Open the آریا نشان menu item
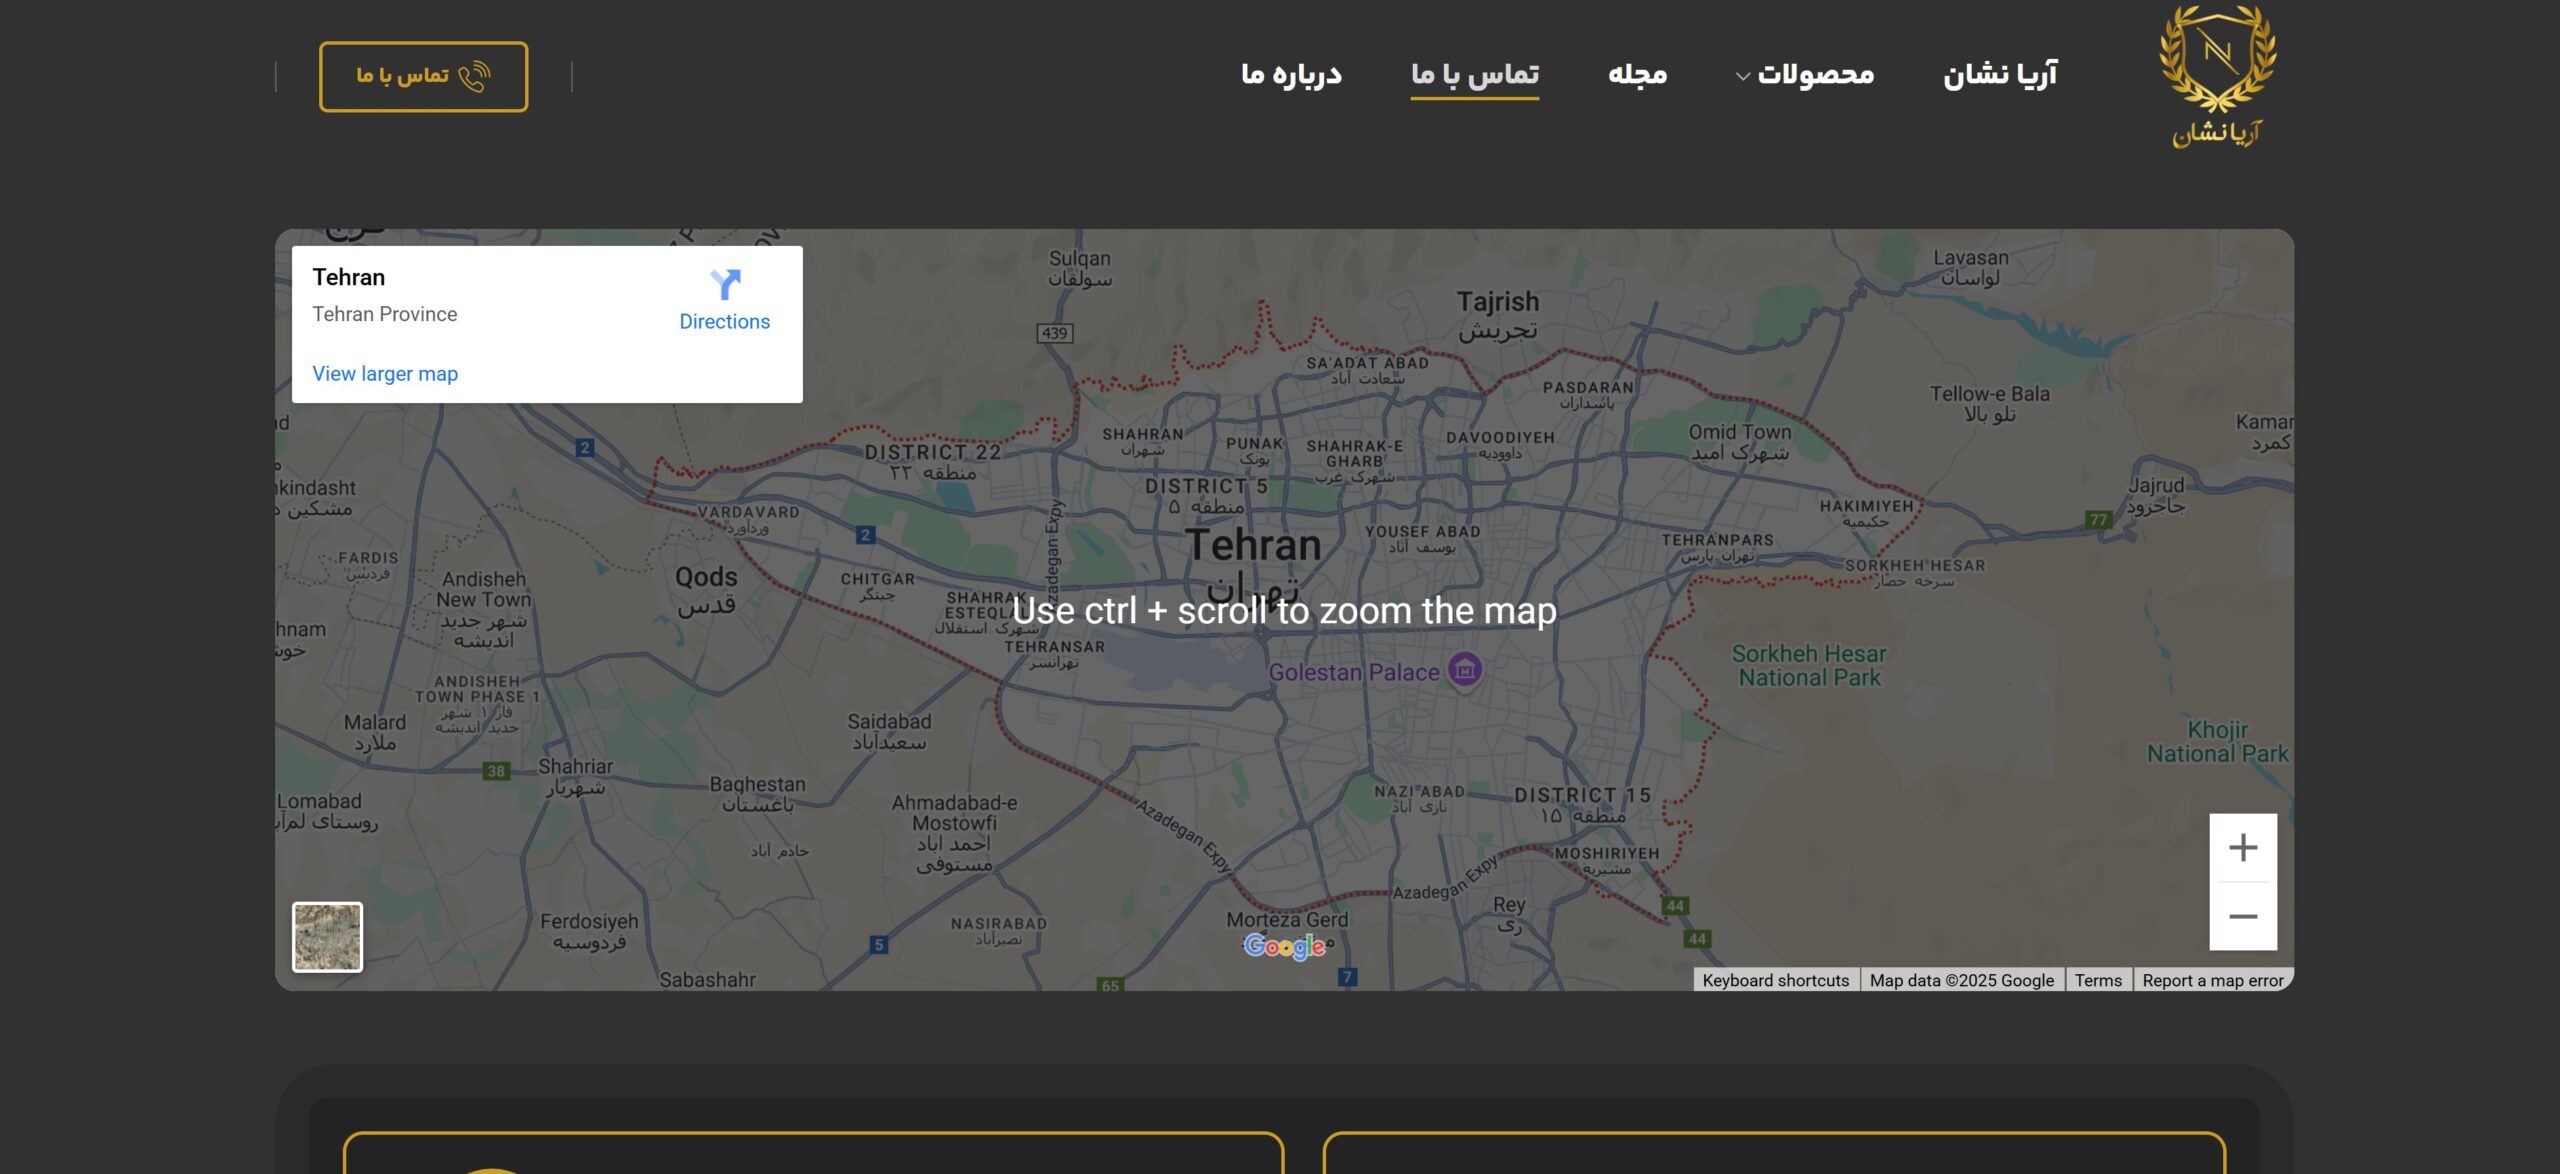The width and height of the screenshot is (2560, 1174). click(x=2000, y=75)
